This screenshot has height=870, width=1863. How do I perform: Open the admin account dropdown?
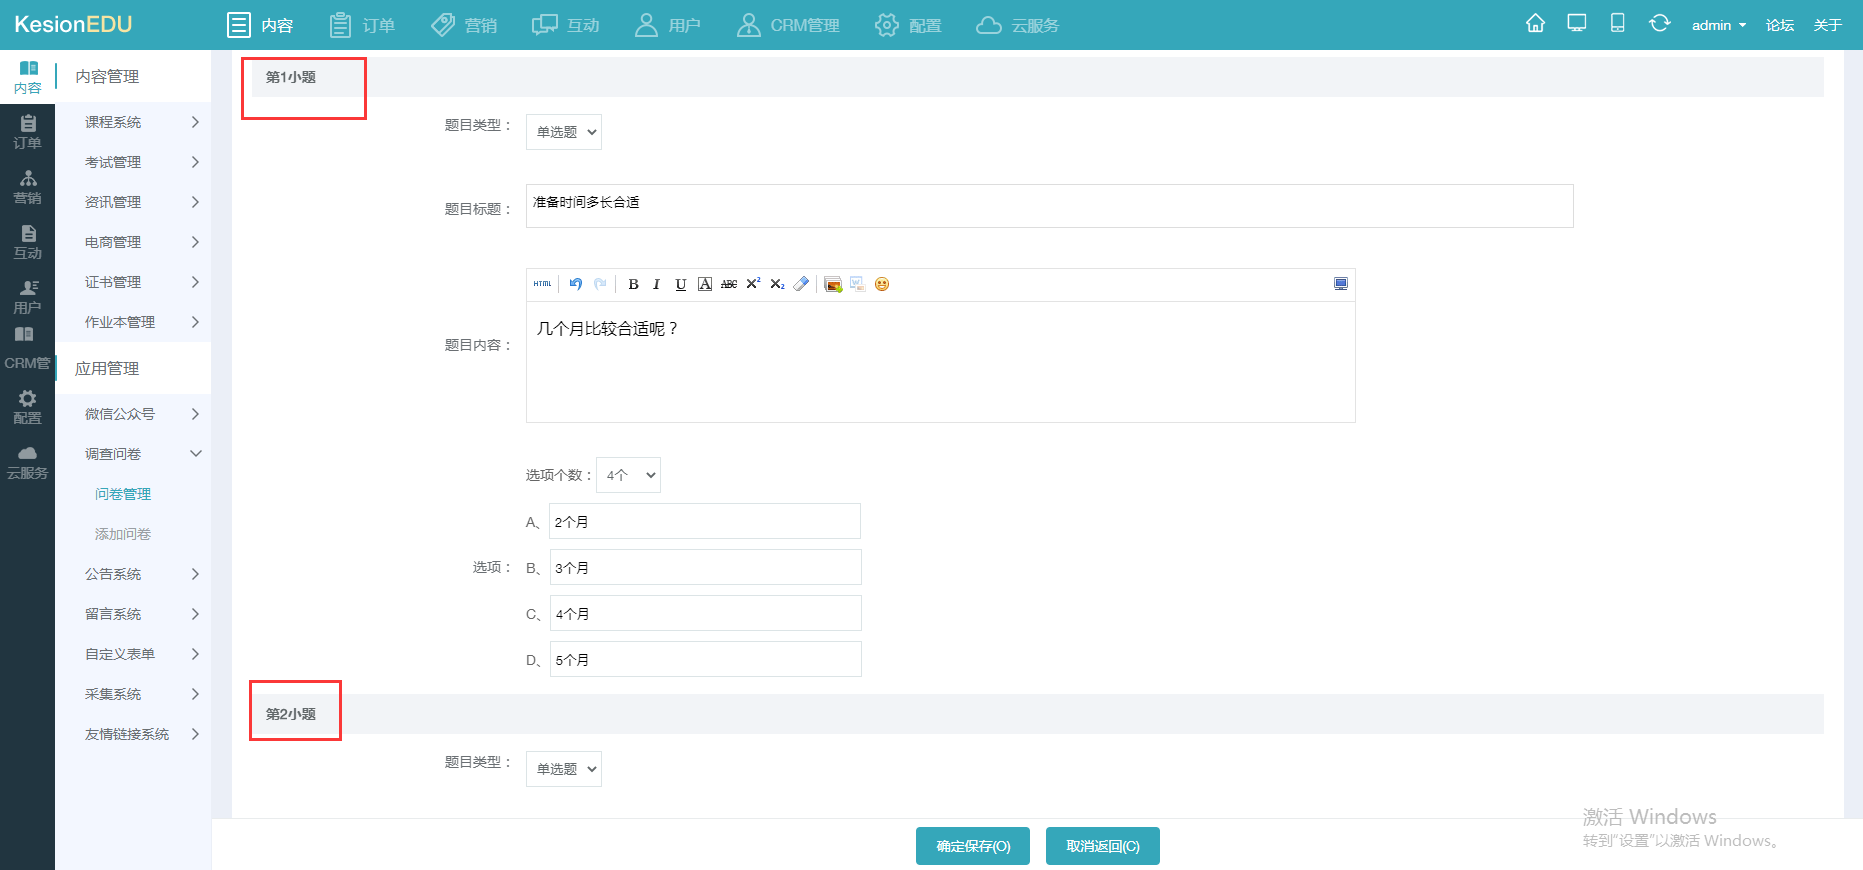pyautogui.click(x=1719, y=25)
